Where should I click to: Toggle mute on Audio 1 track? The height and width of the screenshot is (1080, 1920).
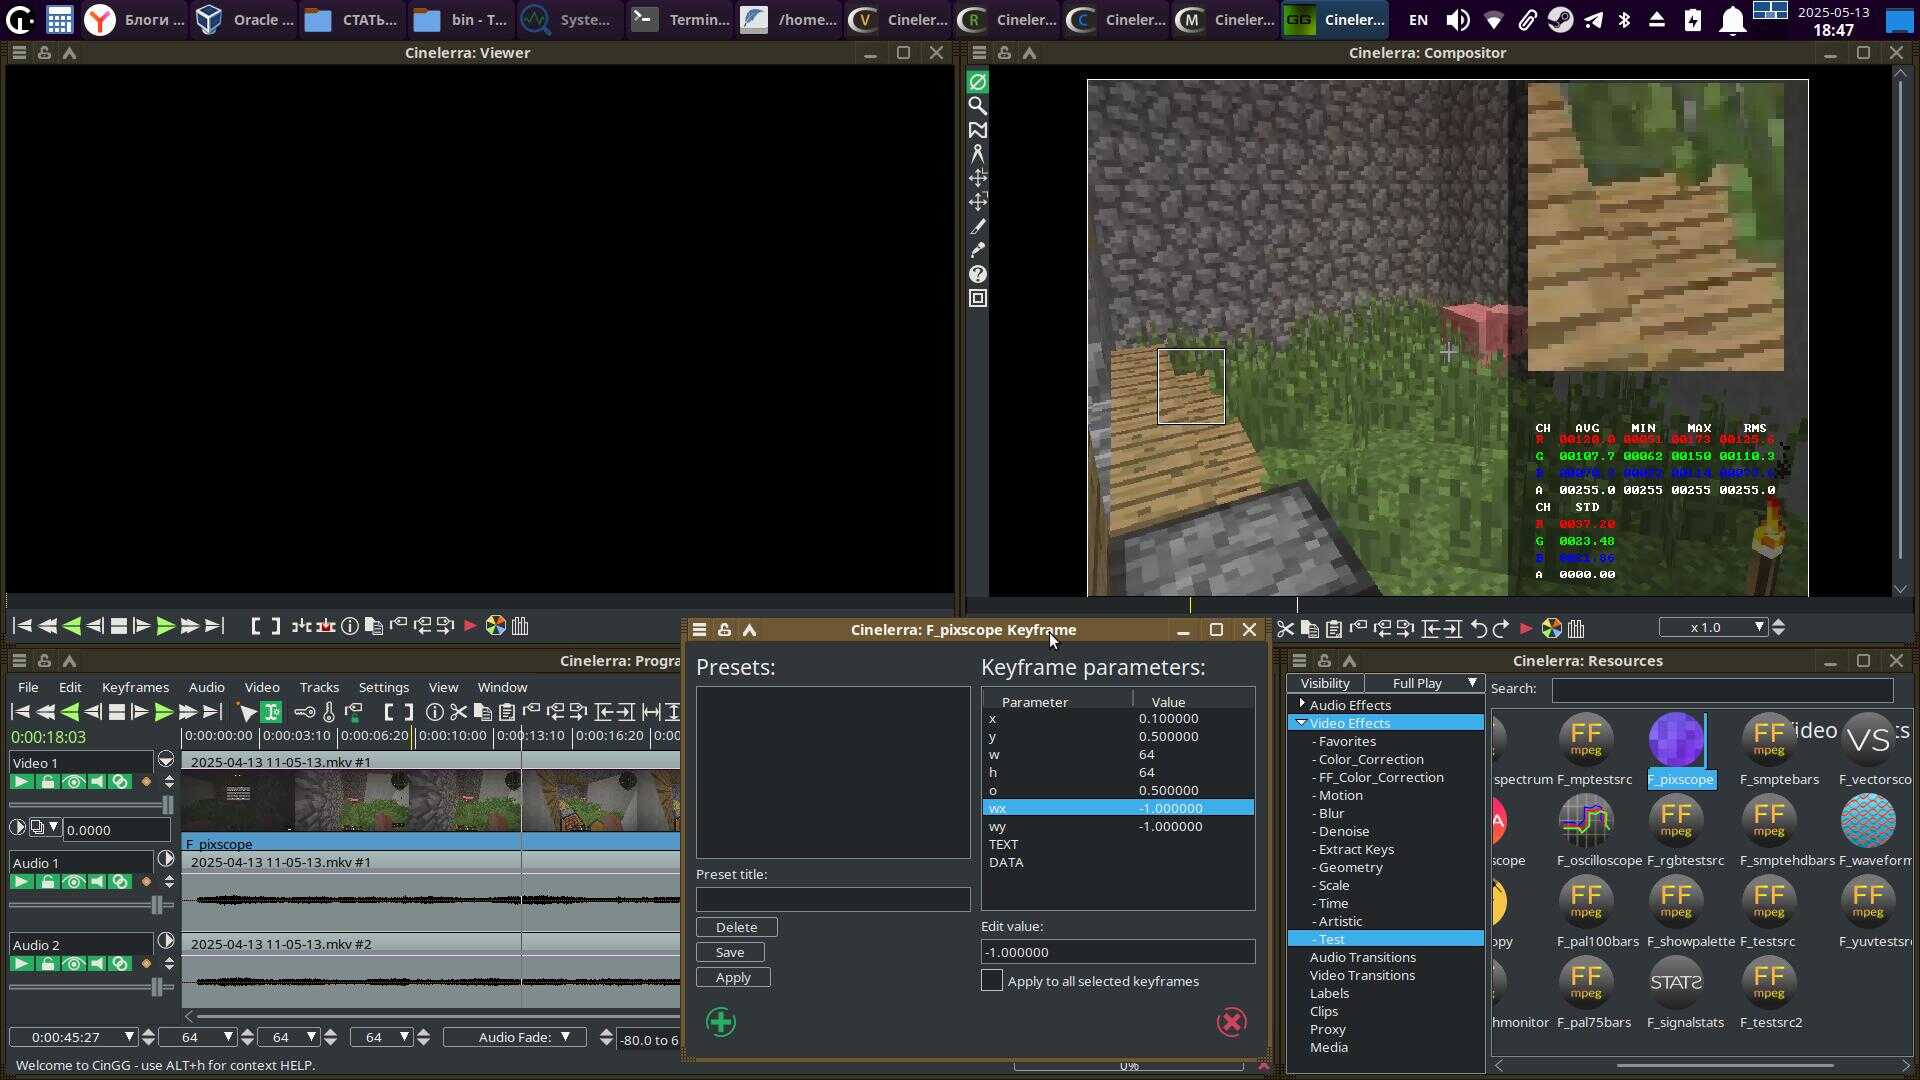(97, 882)
